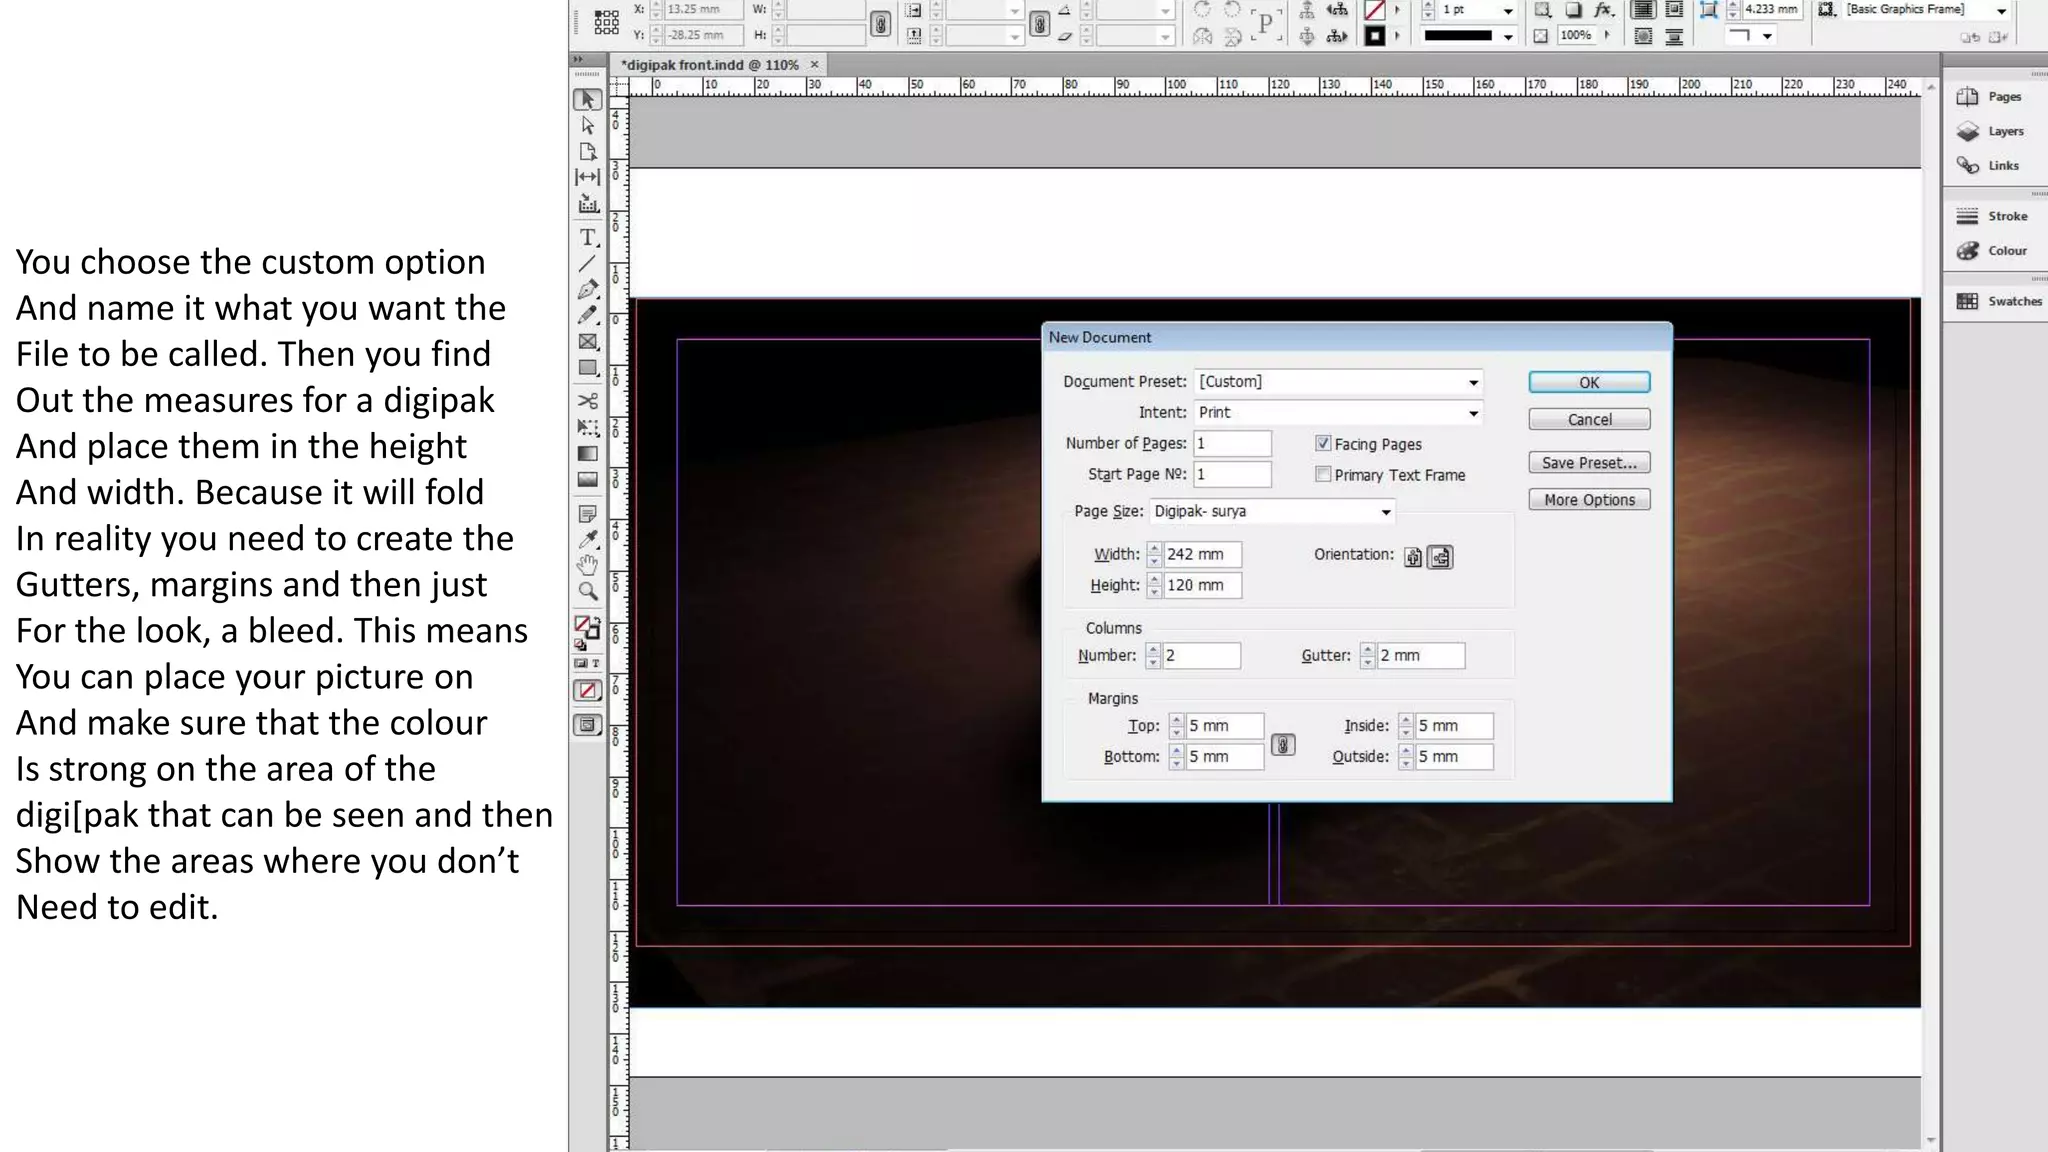Select the Direct Selection tool
The width and height of the screenshot is (2048, 1152).
click(x=588, y=126)
